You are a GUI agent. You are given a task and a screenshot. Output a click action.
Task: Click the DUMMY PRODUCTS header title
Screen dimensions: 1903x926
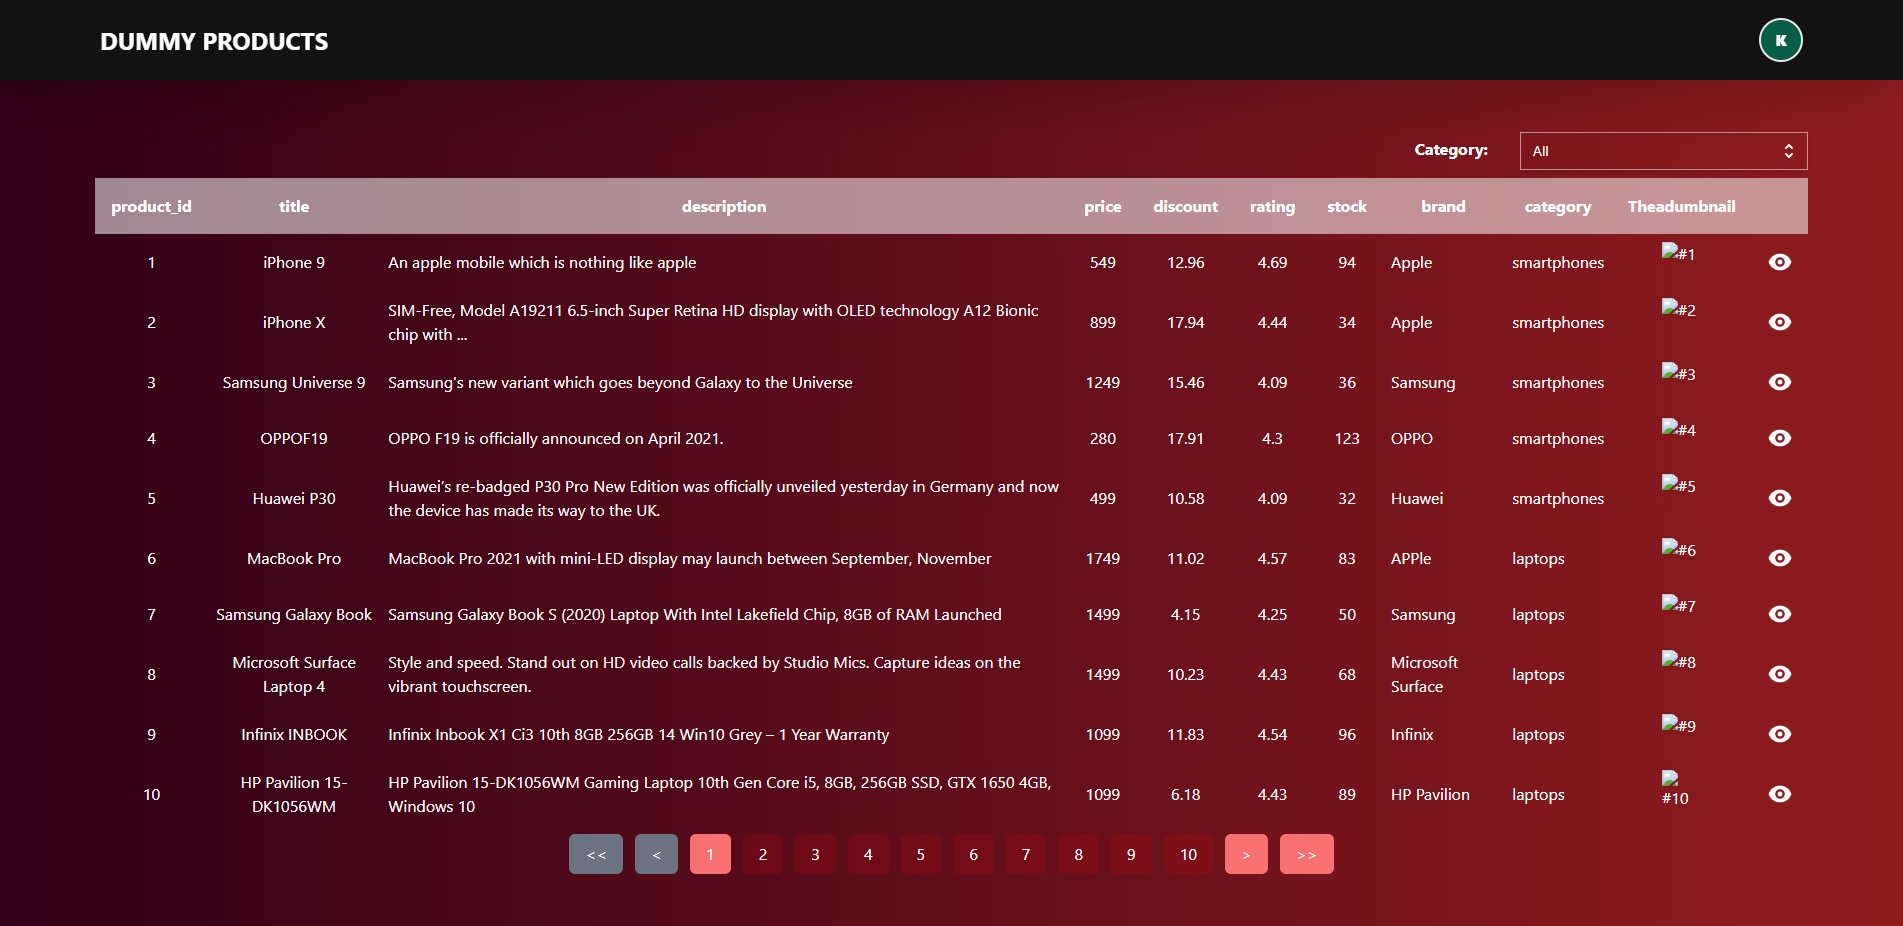pos(214,42)
